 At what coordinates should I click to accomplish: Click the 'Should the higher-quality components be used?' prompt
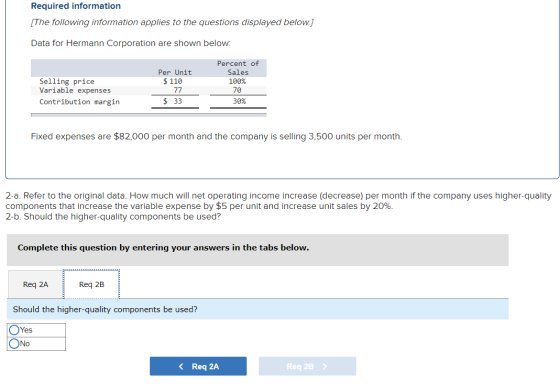click(105, 309)
